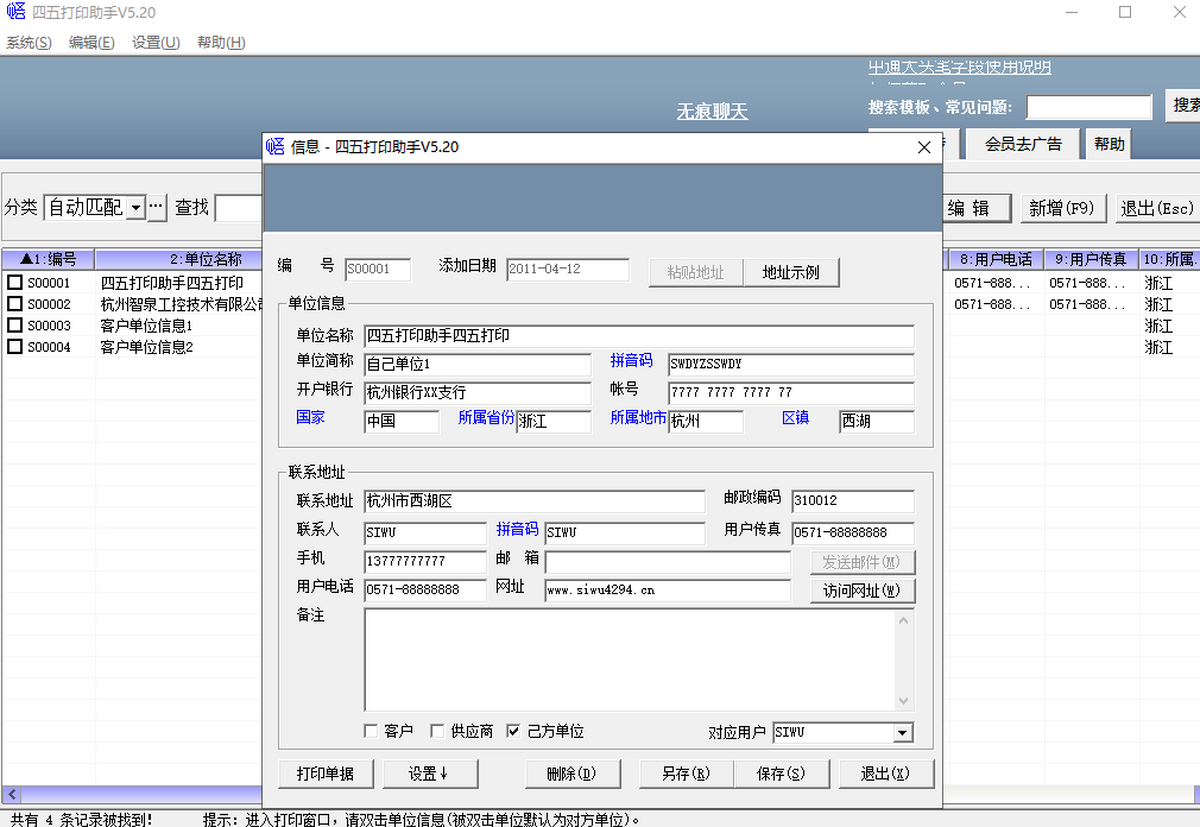This screenshot has height=827, width=1200.
Task: Open the 地址示例 button
Action: coord(790,272)
